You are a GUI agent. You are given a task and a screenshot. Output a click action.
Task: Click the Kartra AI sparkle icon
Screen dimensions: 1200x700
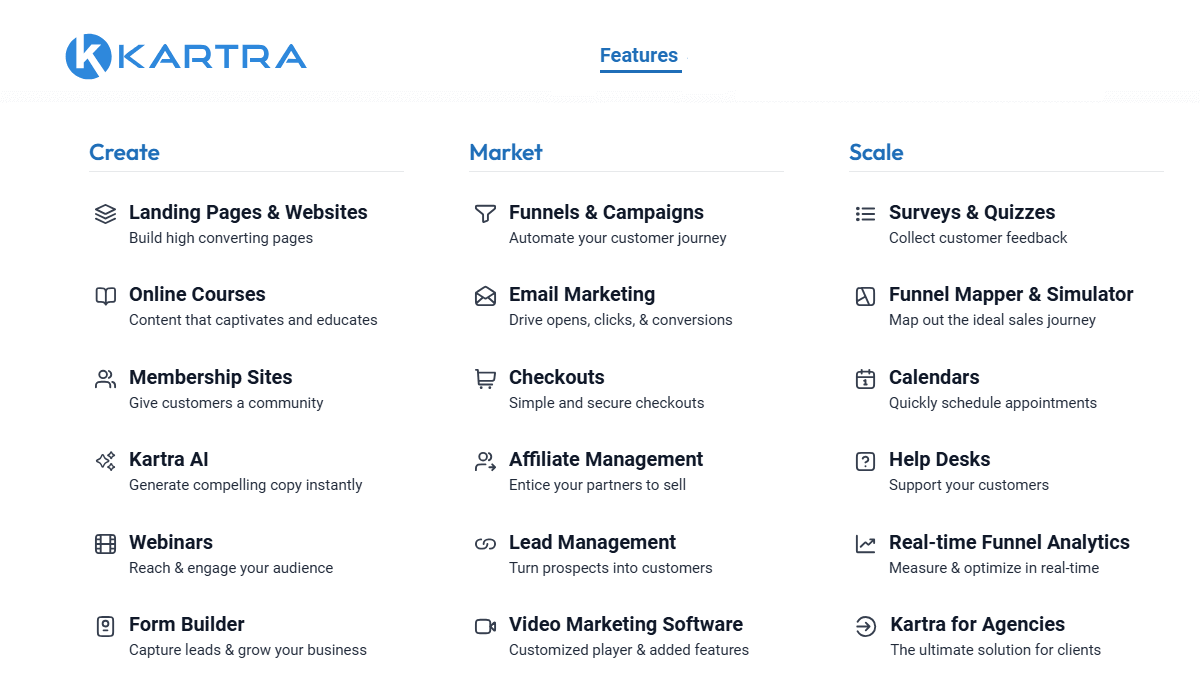pyautogui.click(x=105, y=461)
